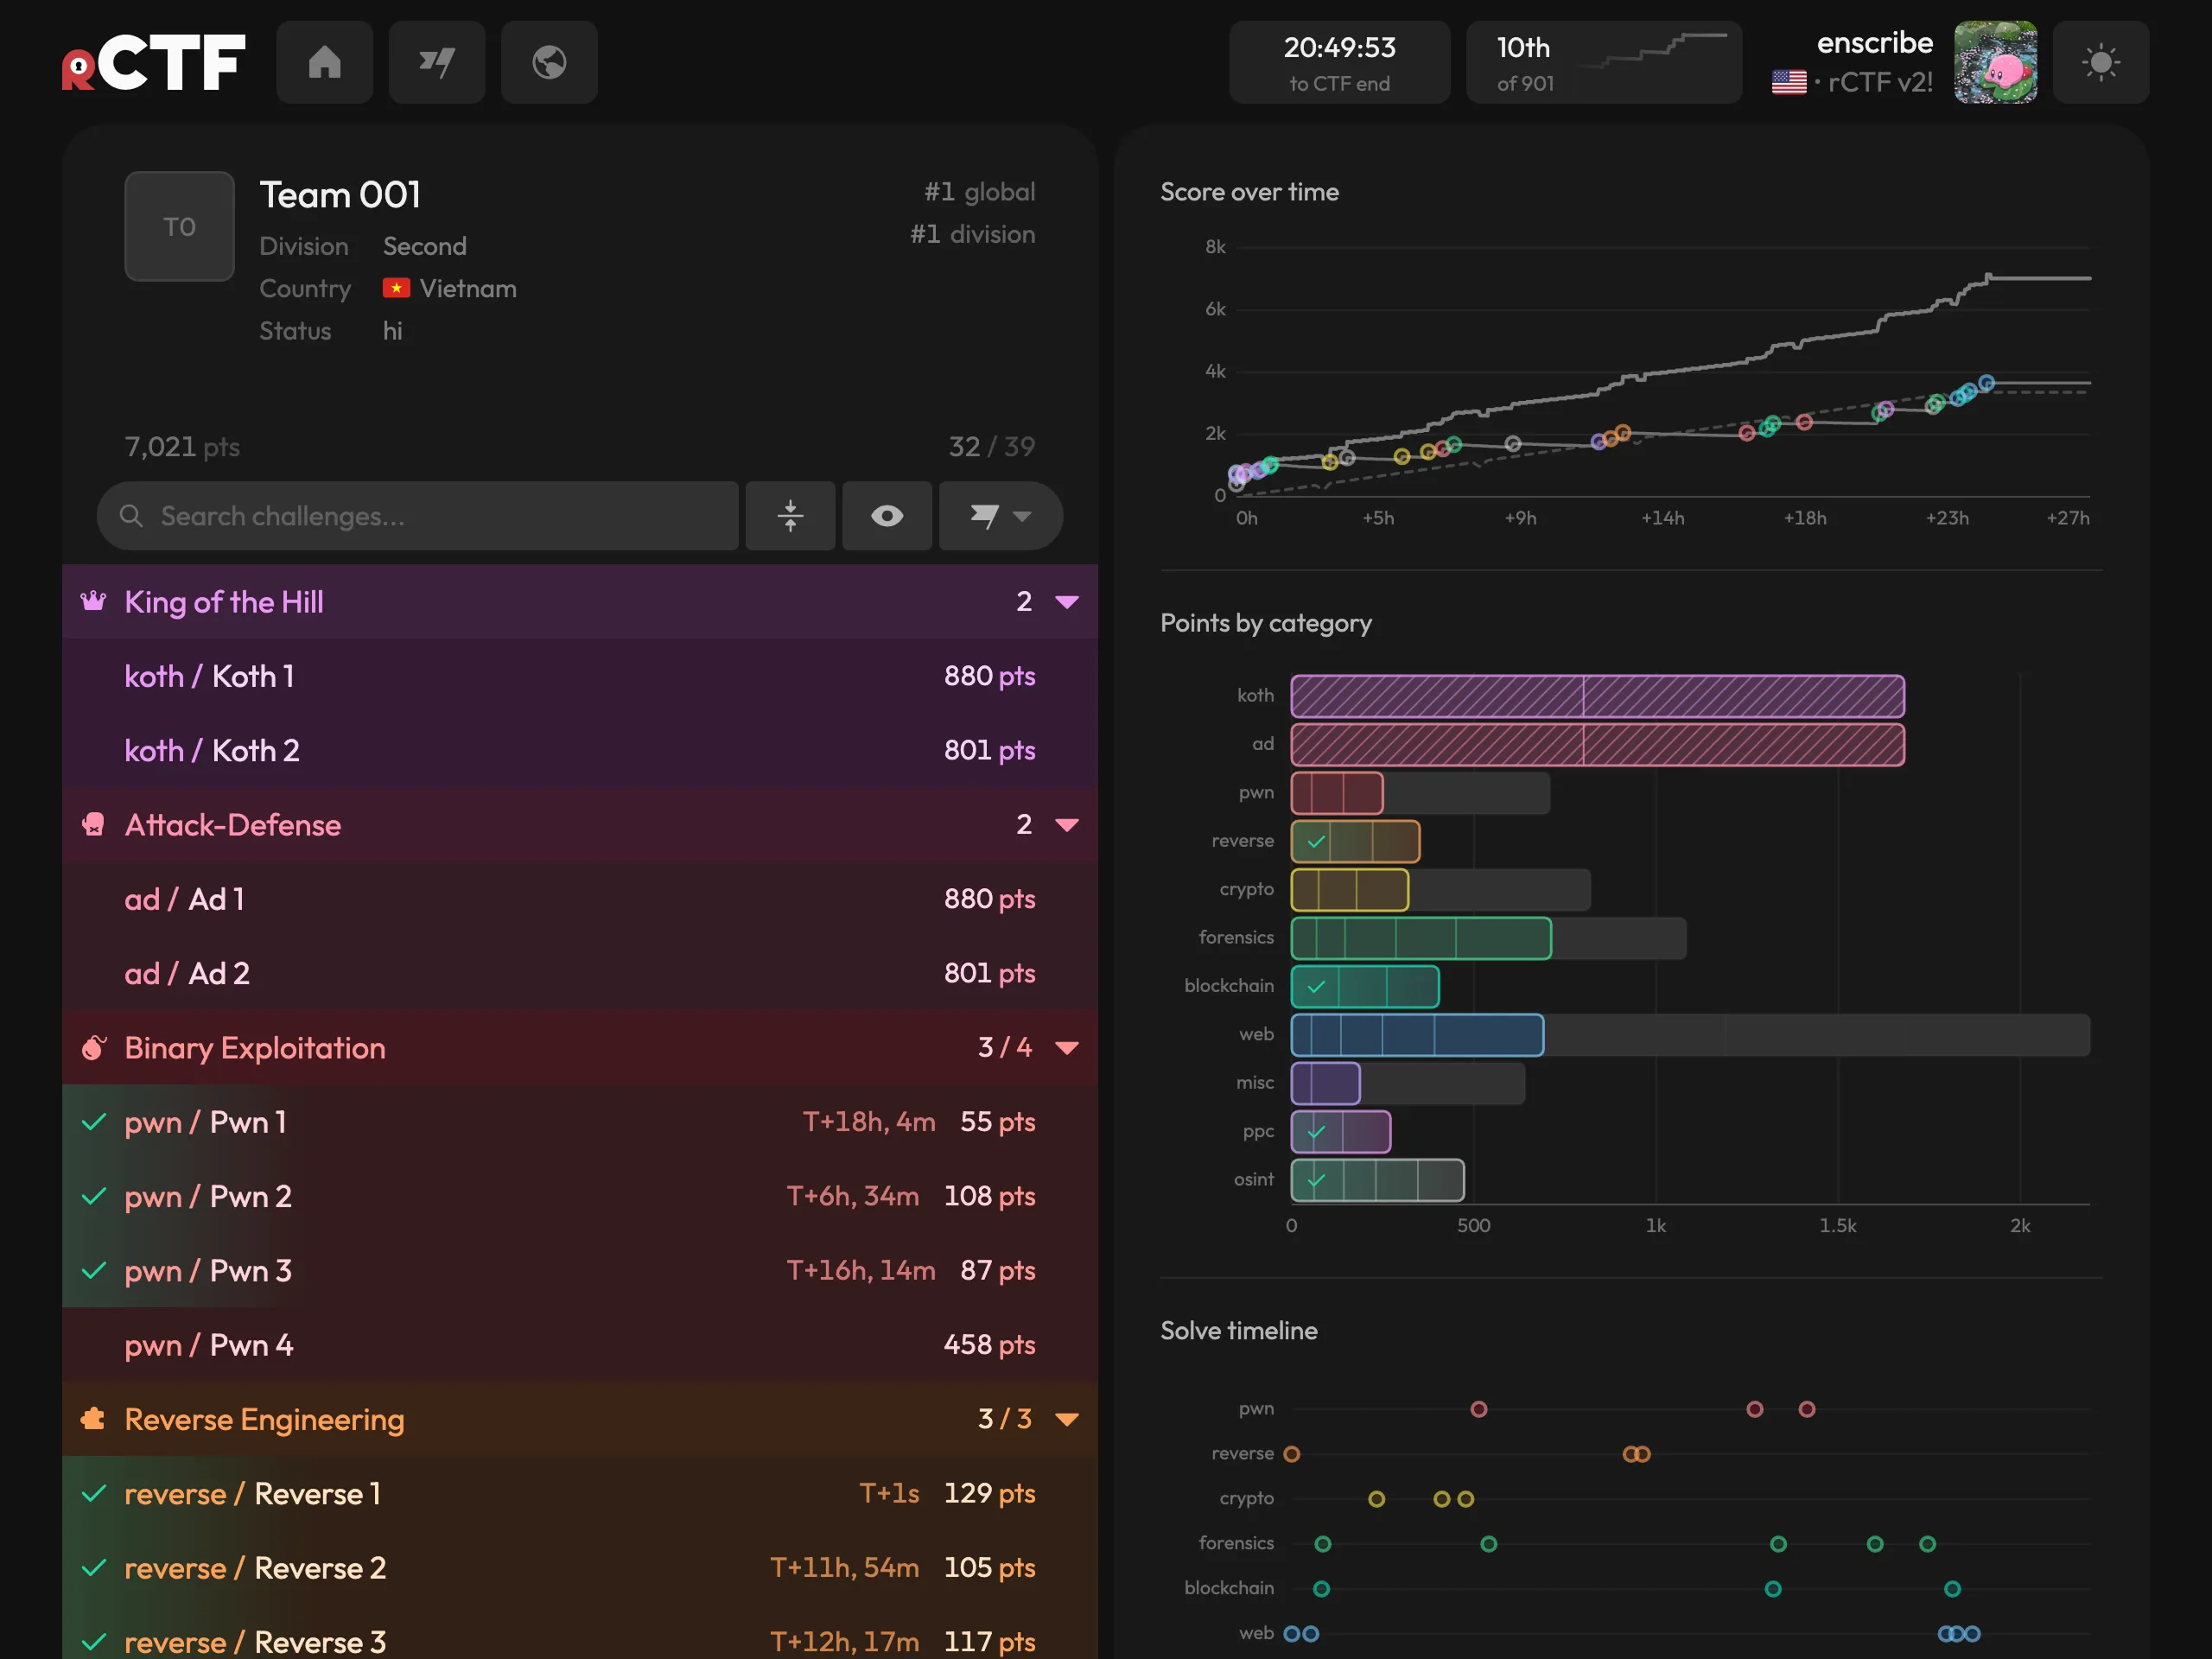Click the '32 / 39' solved count
The width and height of the screenshot is (2212, 1659).
tap(992, 446)
